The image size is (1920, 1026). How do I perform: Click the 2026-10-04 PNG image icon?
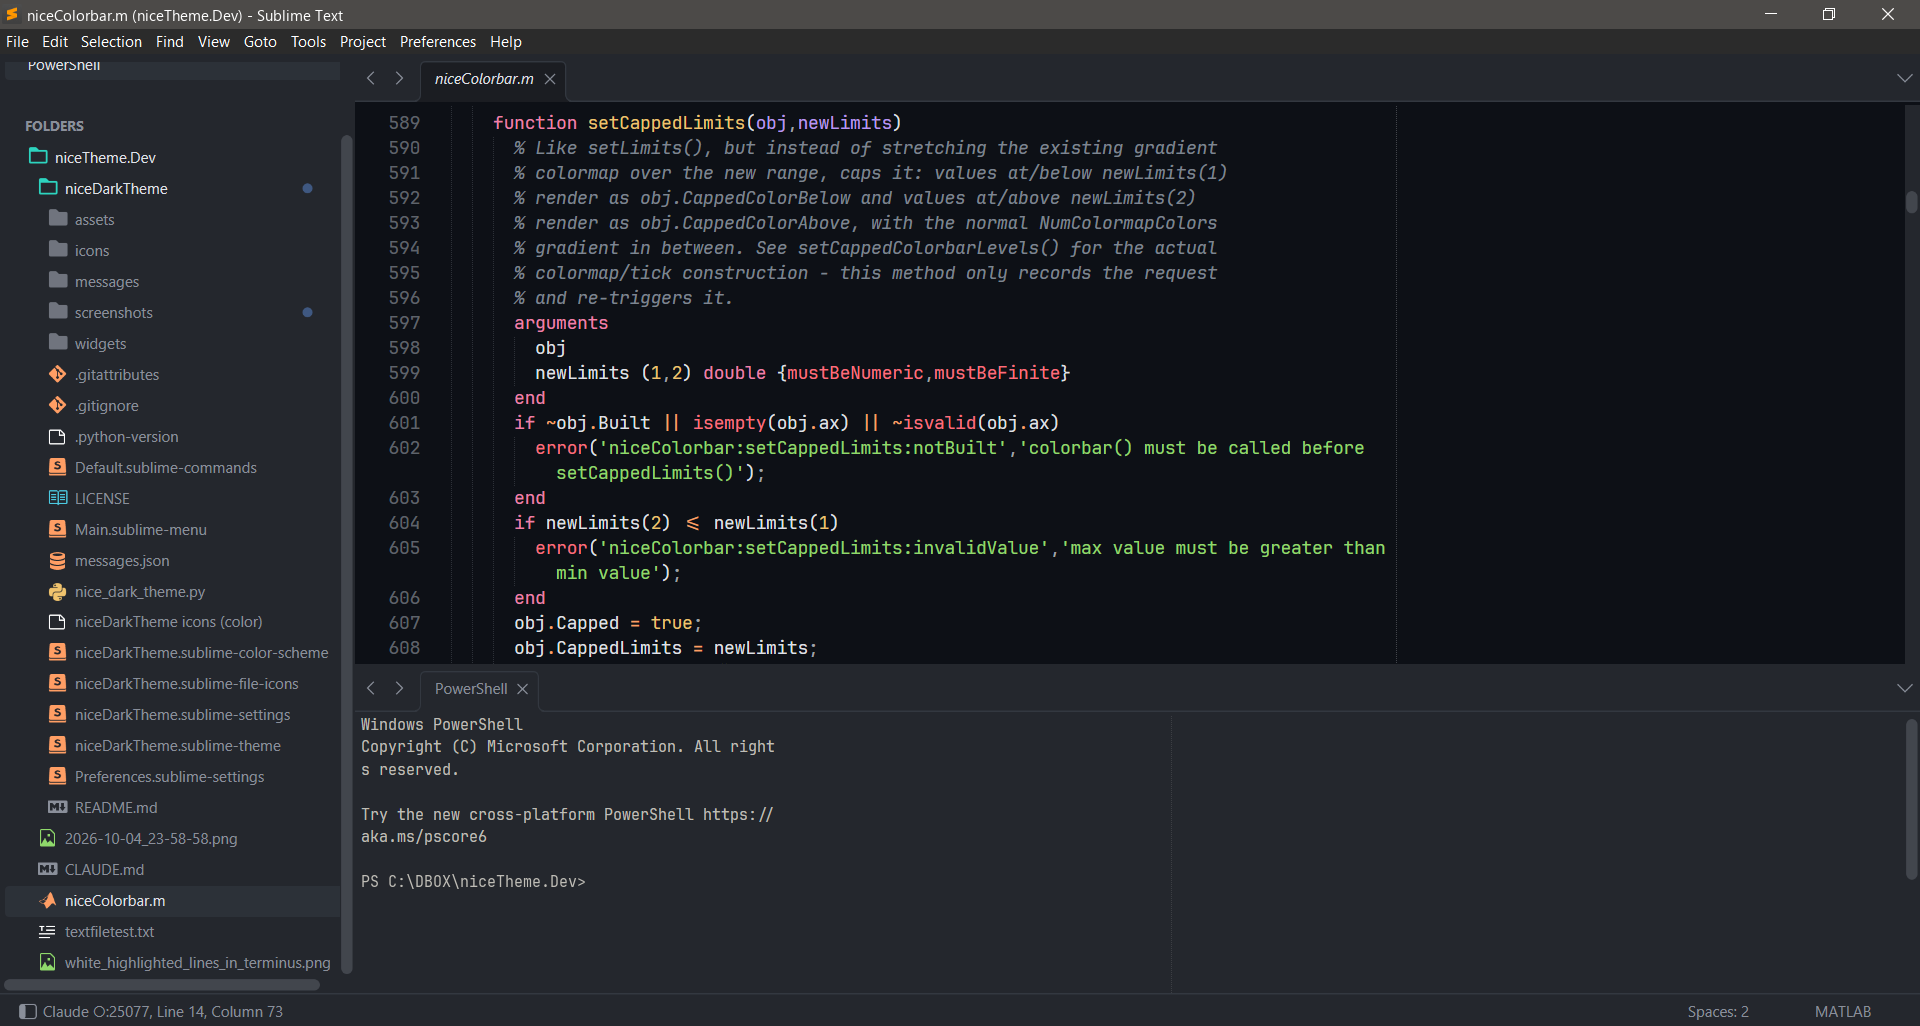pos(48,838)
